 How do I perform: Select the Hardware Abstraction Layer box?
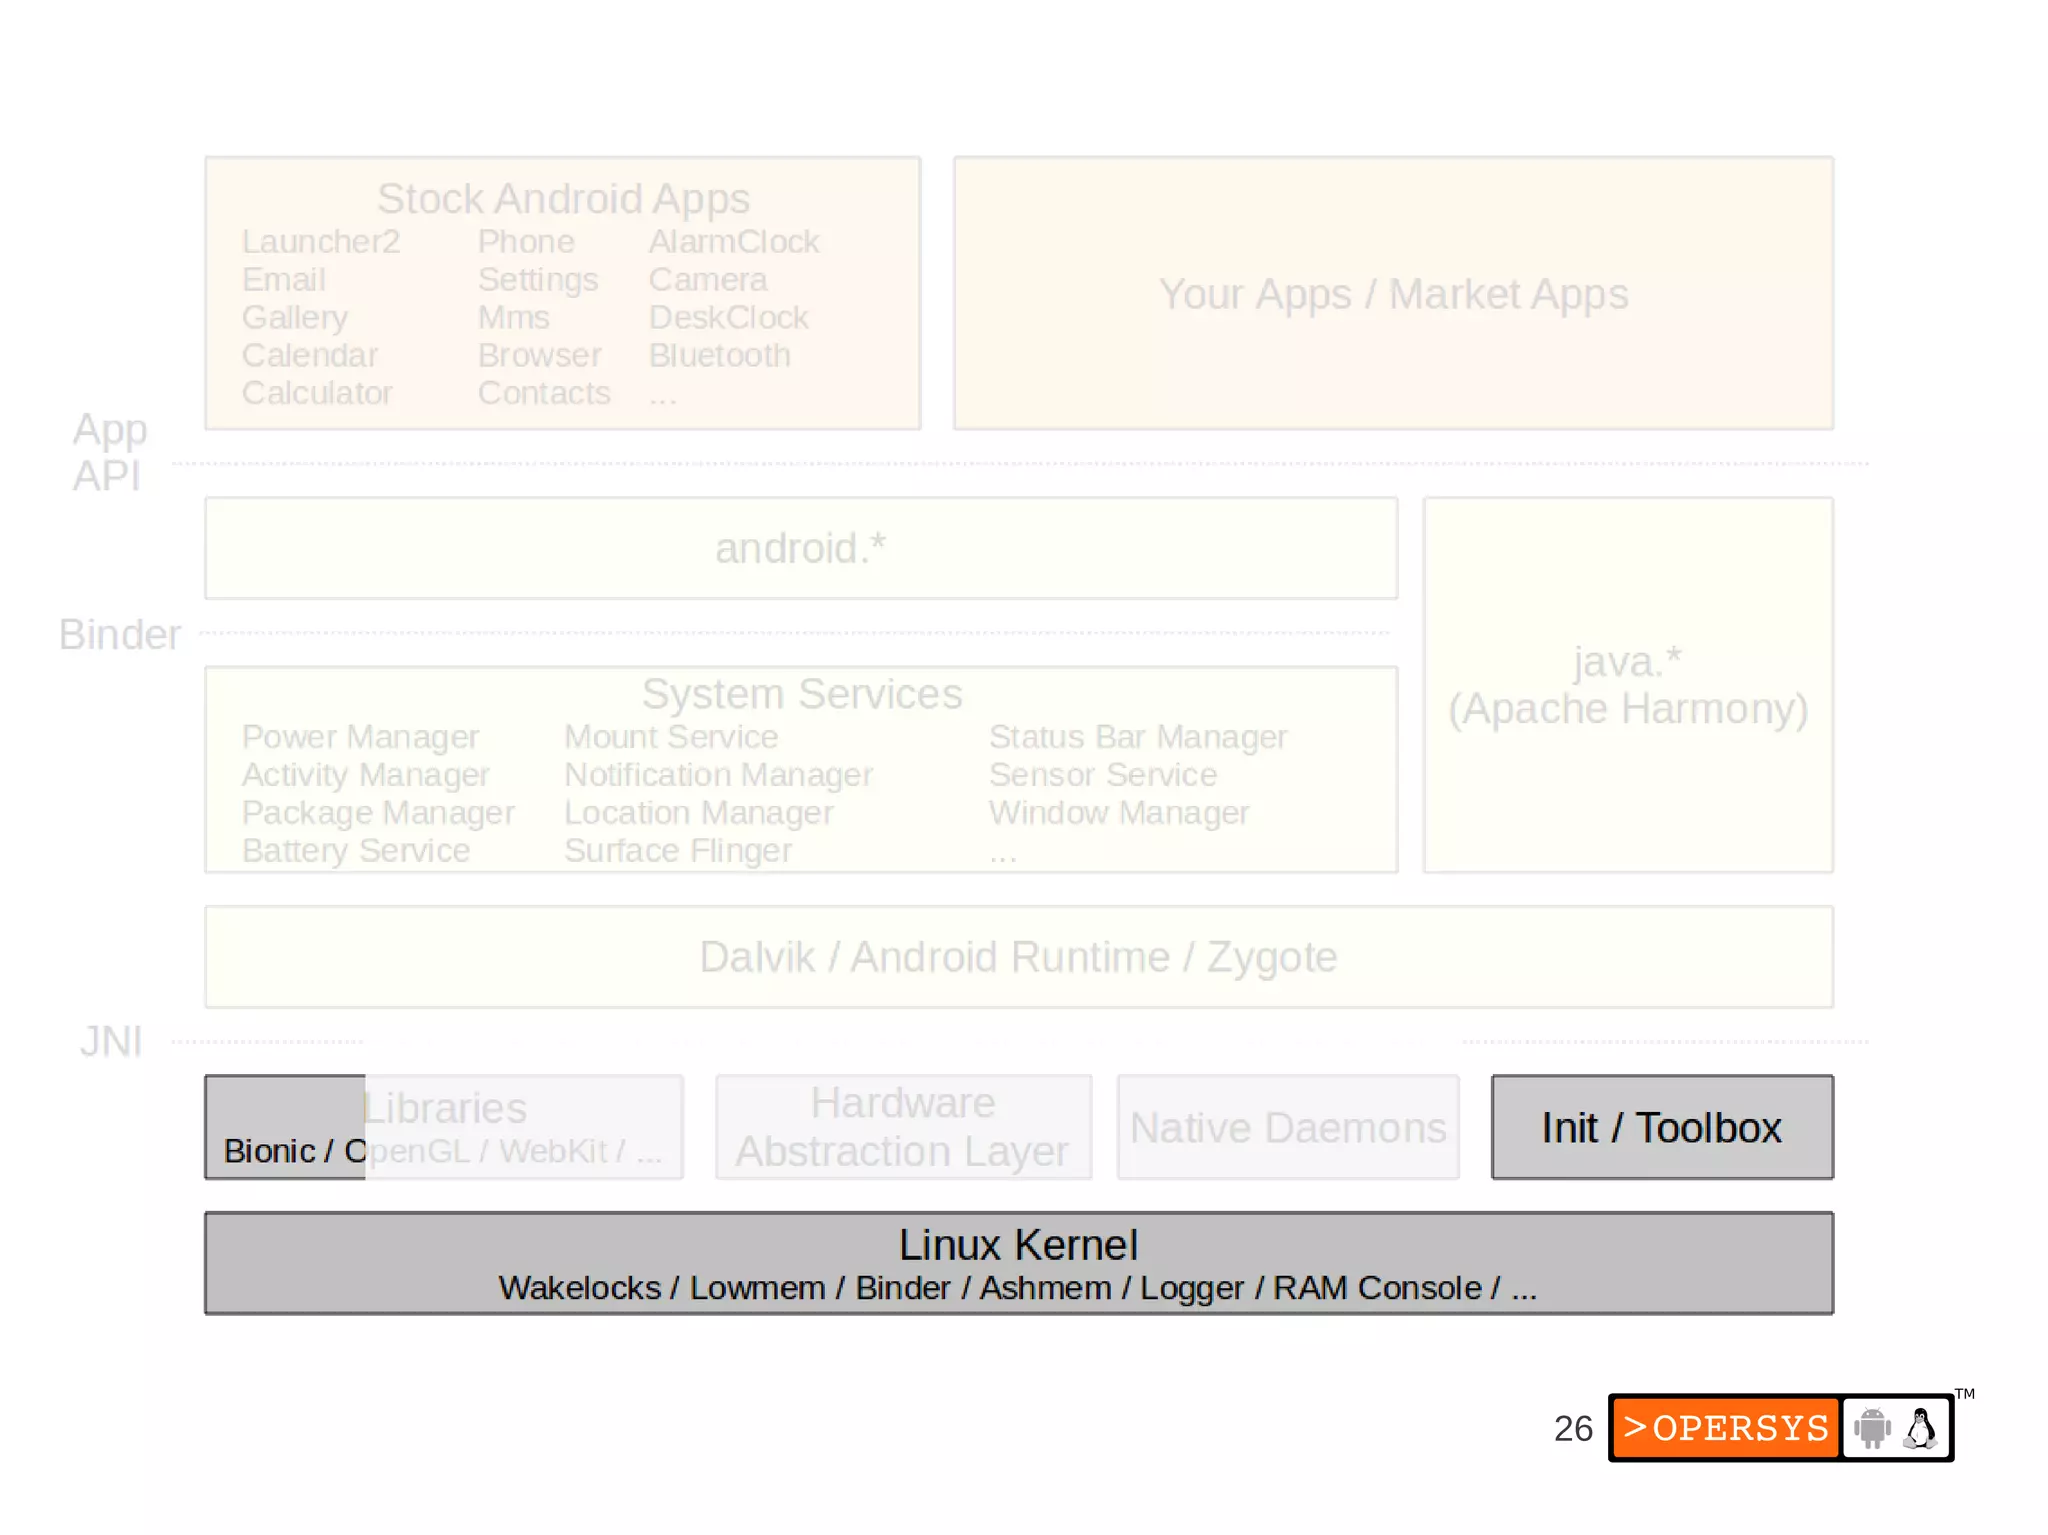[902, 1127]
